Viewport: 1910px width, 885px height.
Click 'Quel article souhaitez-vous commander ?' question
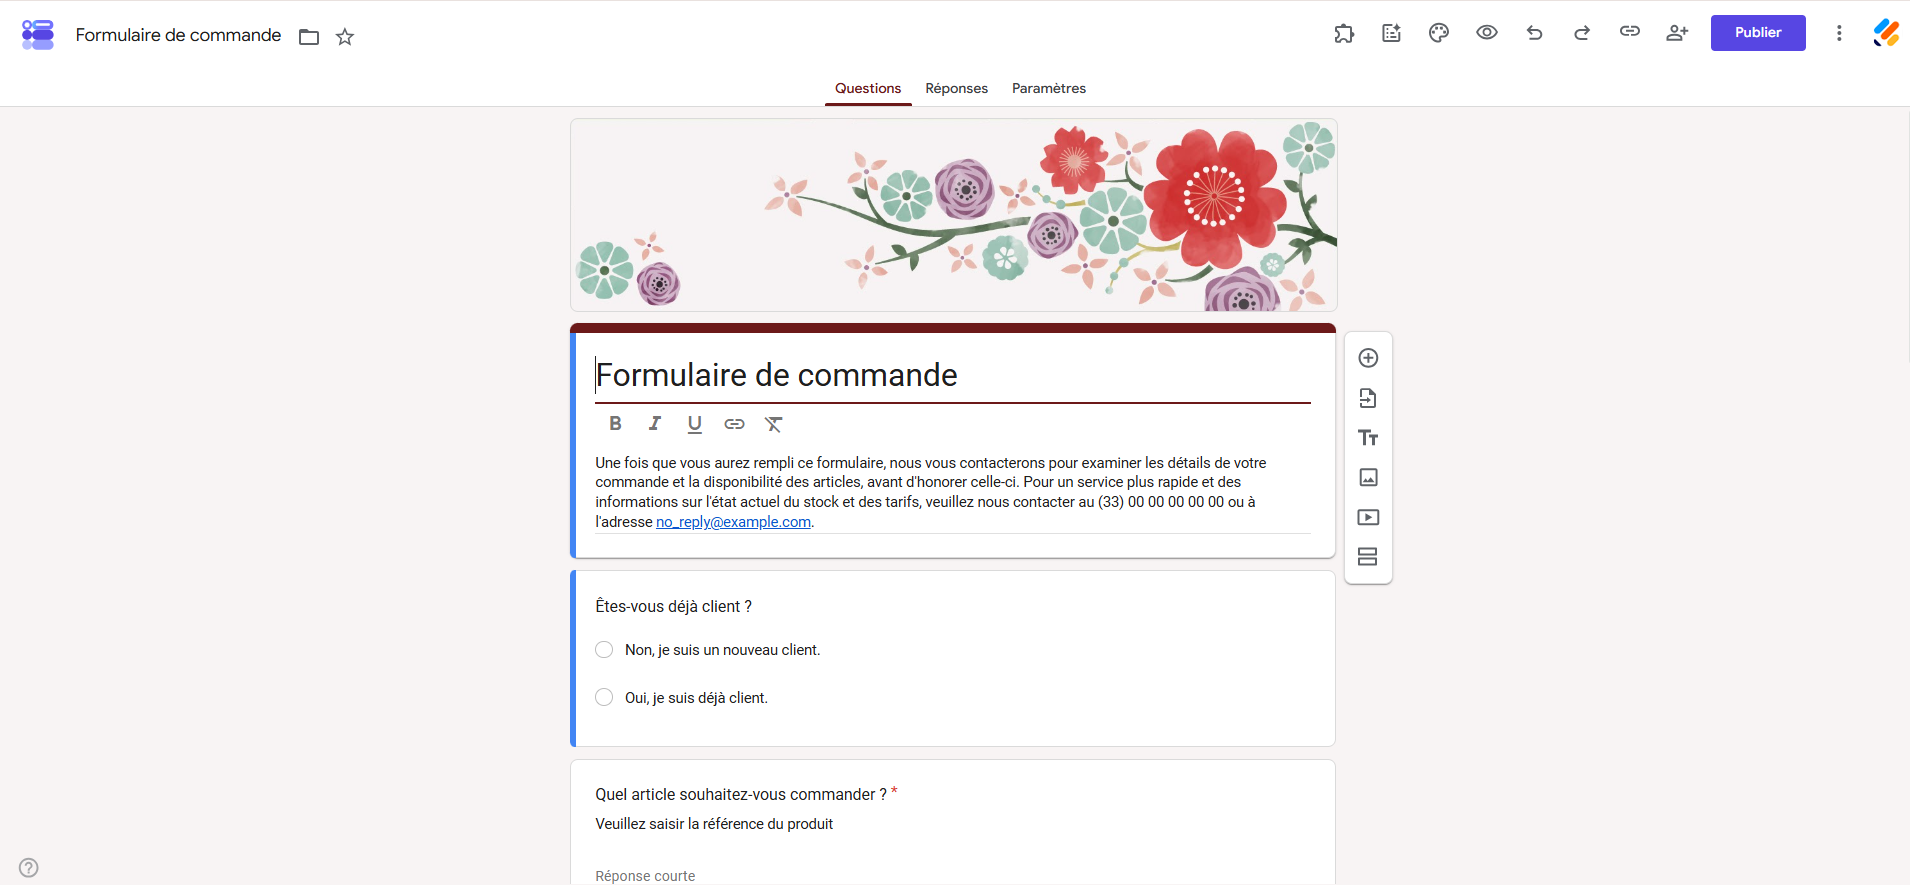(x=741, y=794)
